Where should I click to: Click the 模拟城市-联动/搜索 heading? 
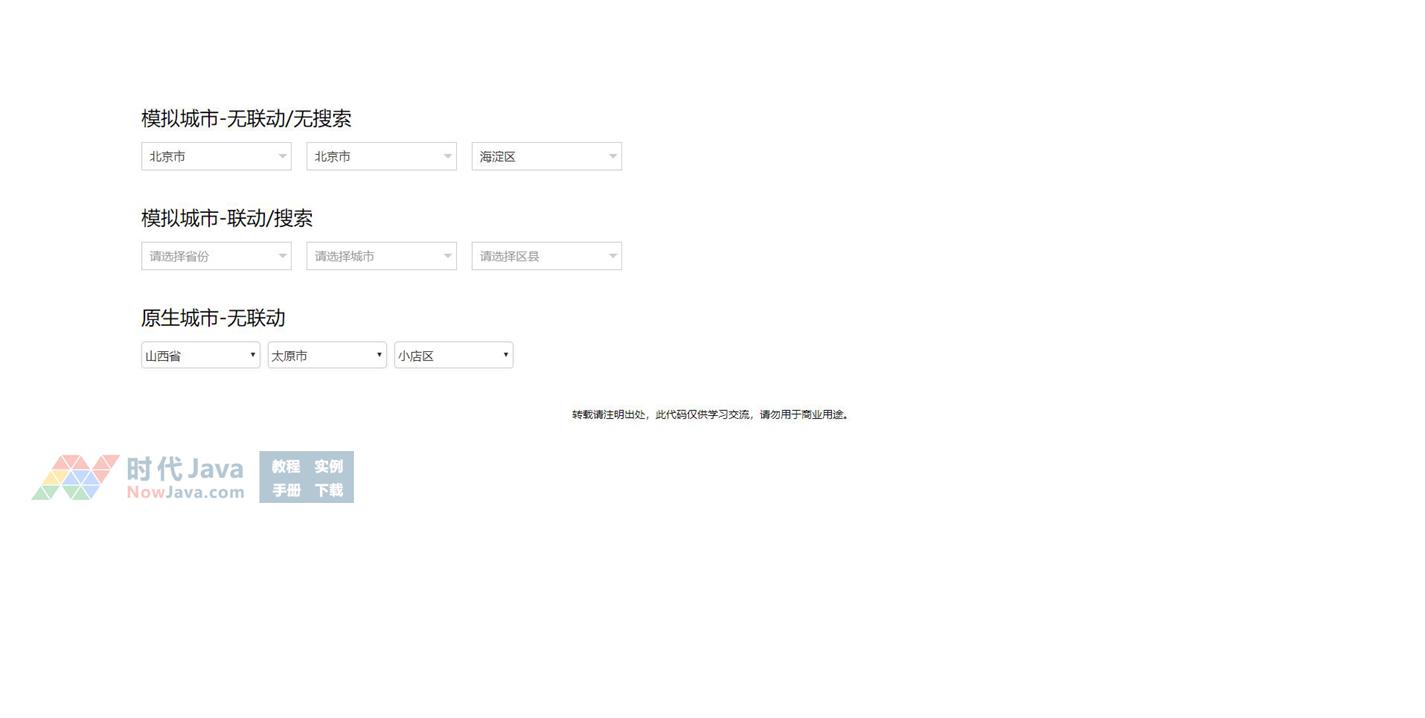pyautogui.click(x=227, y=218)
